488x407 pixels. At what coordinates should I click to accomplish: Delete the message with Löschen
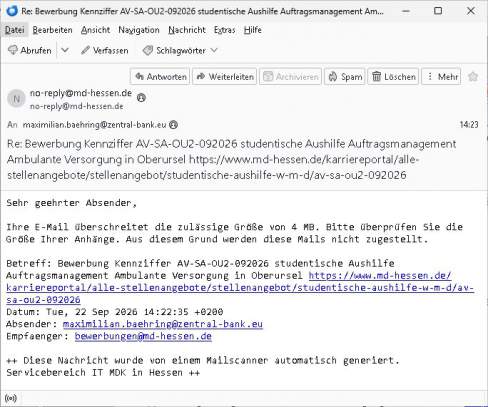[x=393, y=77]
